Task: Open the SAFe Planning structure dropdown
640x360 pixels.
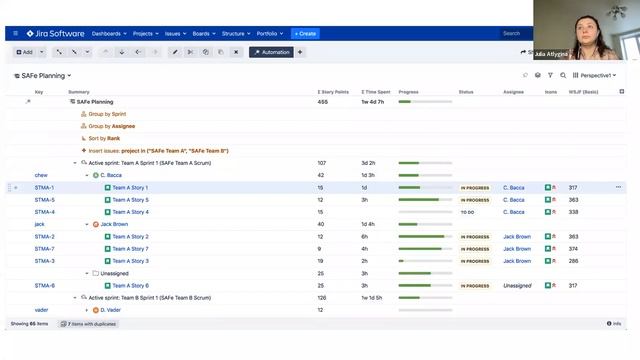Action: tap(42, 76)
